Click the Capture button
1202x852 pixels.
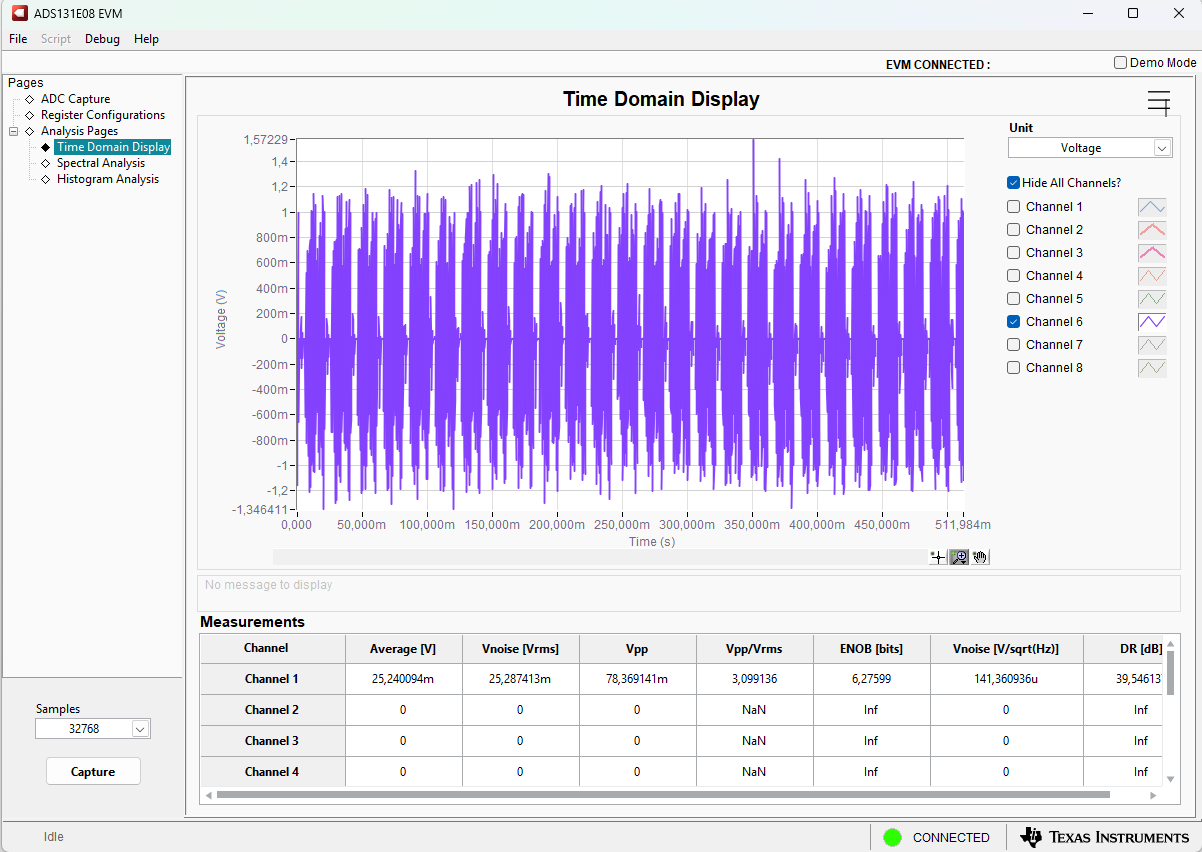click(93, 772)
